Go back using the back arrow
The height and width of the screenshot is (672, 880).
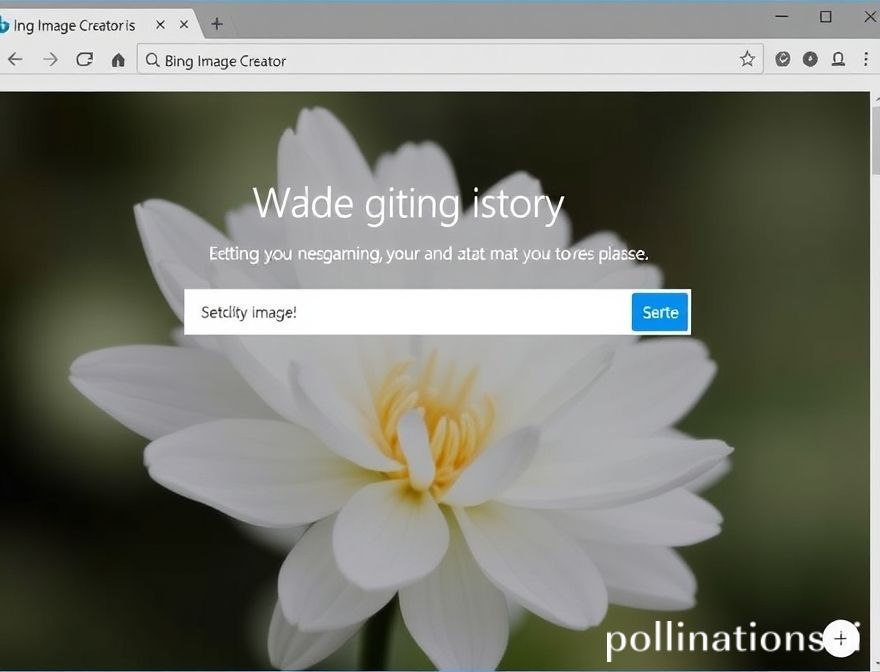[15, 59]
